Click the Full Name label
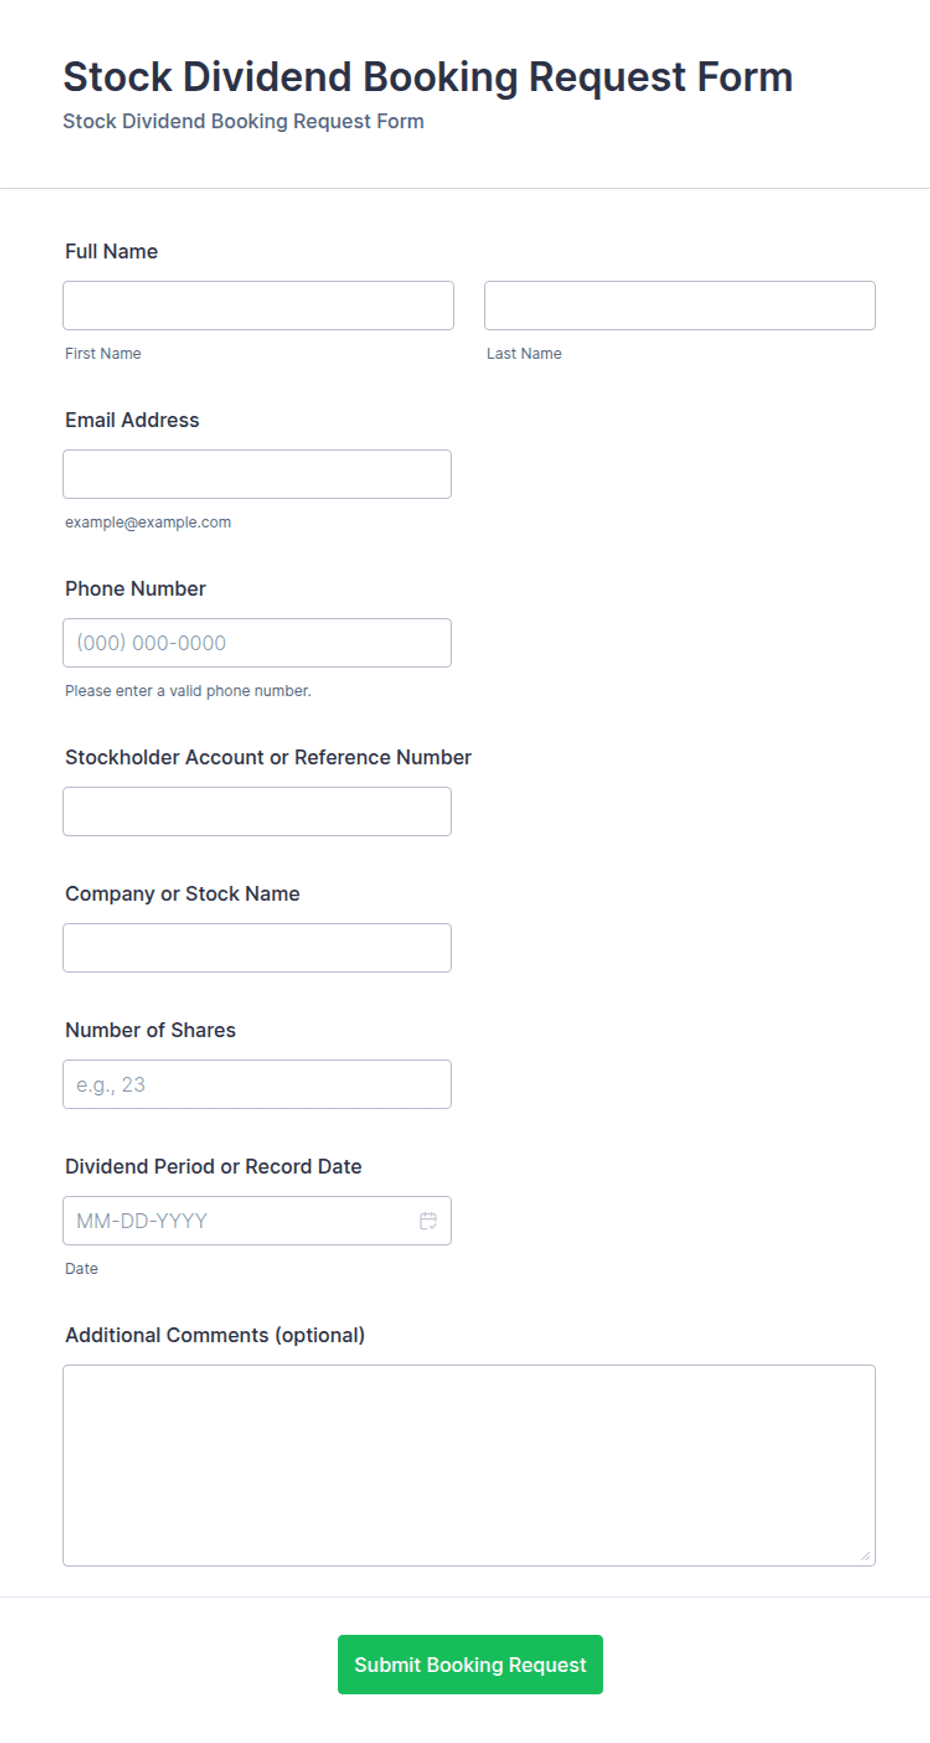This screenshot has width=930, height=1743. 111,251
